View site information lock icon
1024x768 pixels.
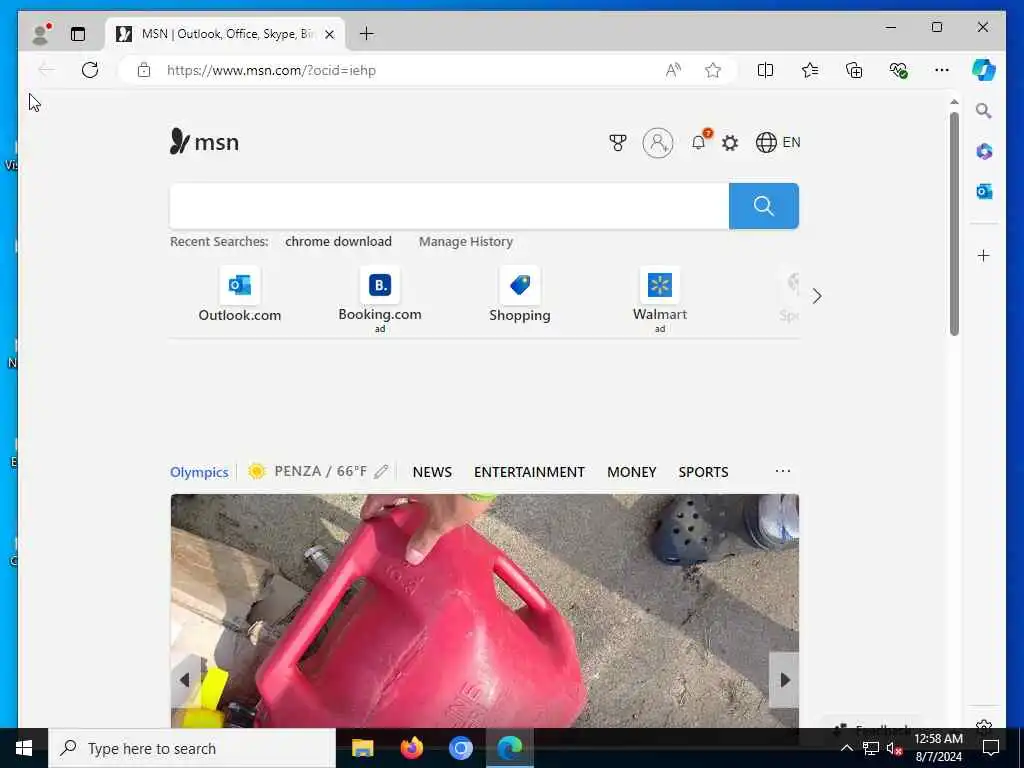point(144,70)
